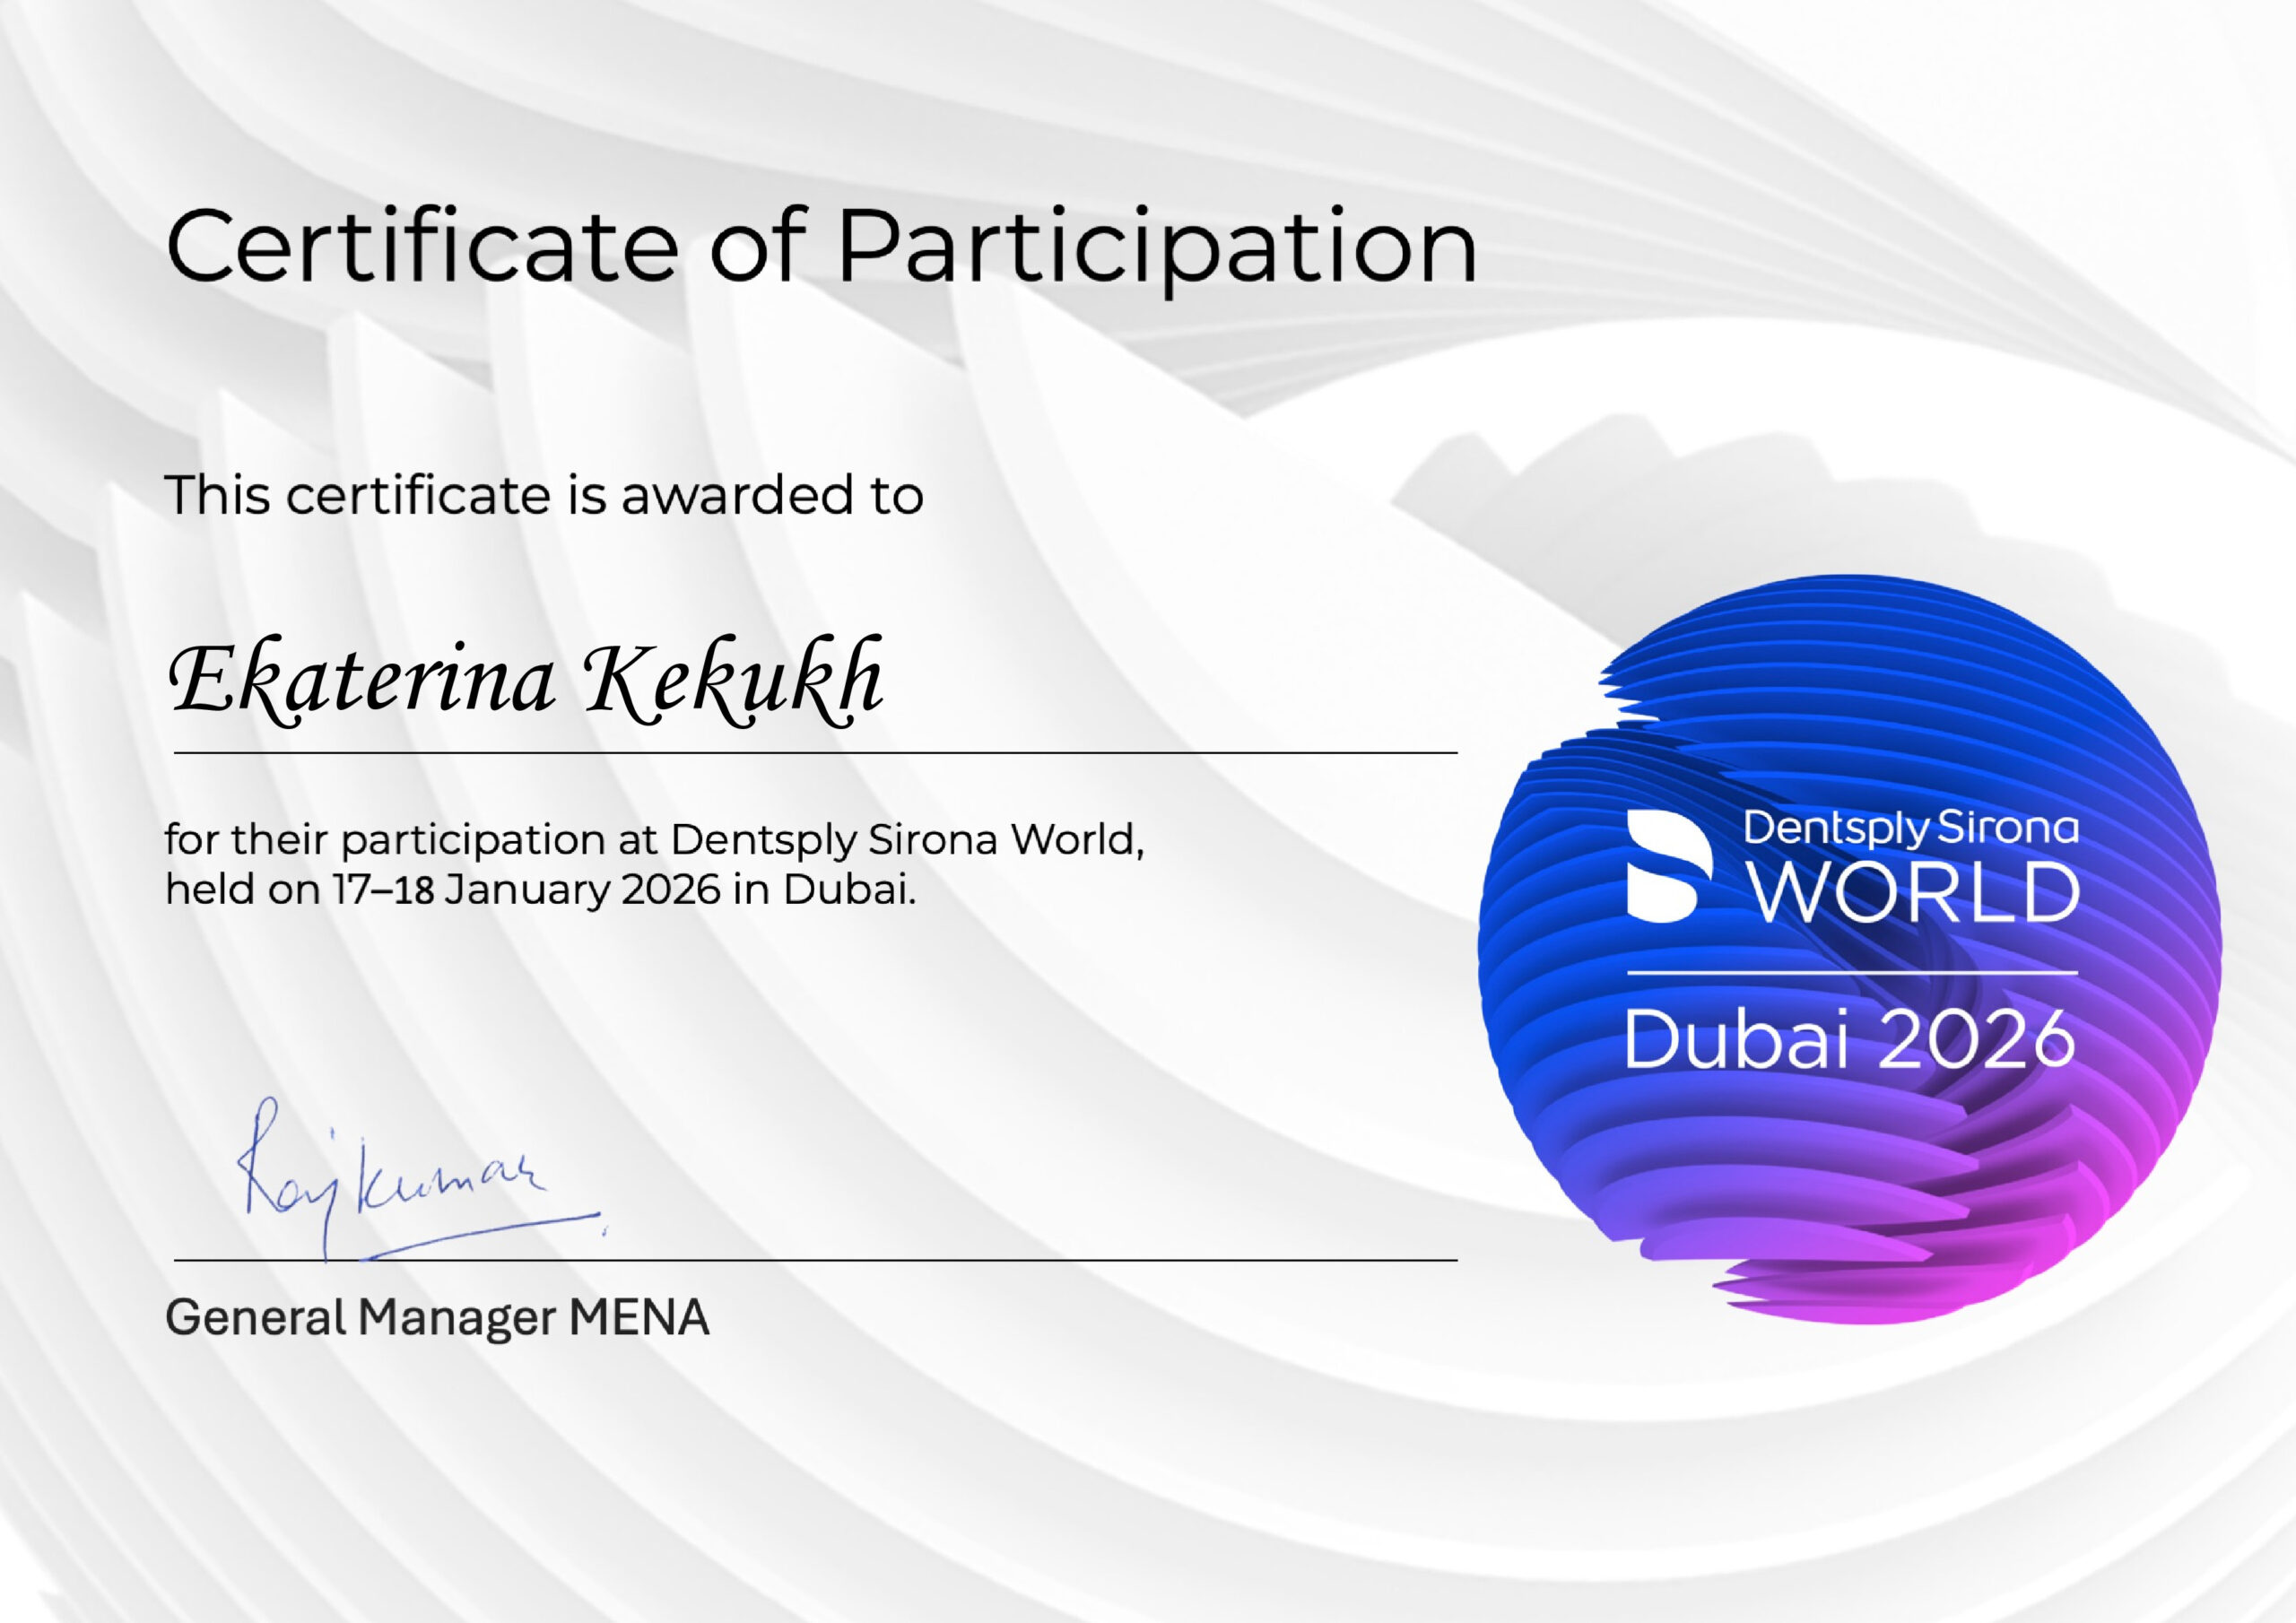The image size is (2296, 1623).
Task: Click the line under the recipient name
Action: coord(815,752)
